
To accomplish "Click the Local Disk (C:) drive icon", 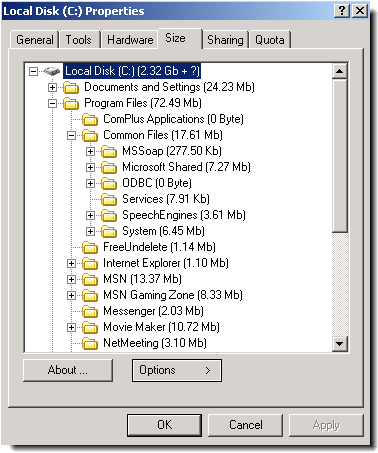I will 52,71.
